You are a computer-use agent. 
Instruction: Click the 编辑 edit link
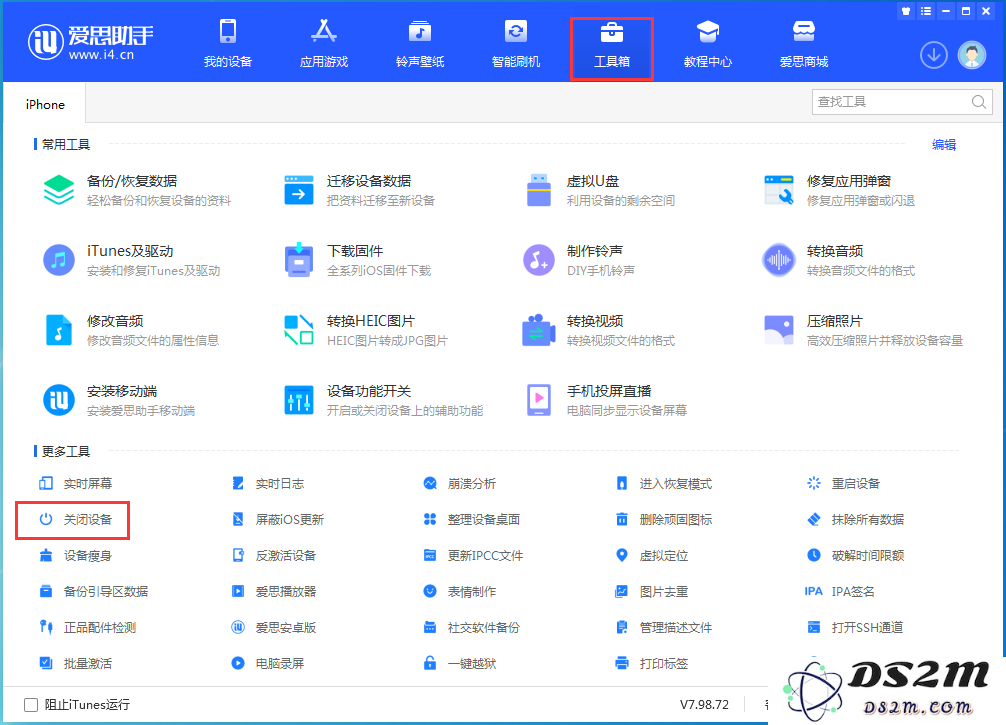pos(944,145)
